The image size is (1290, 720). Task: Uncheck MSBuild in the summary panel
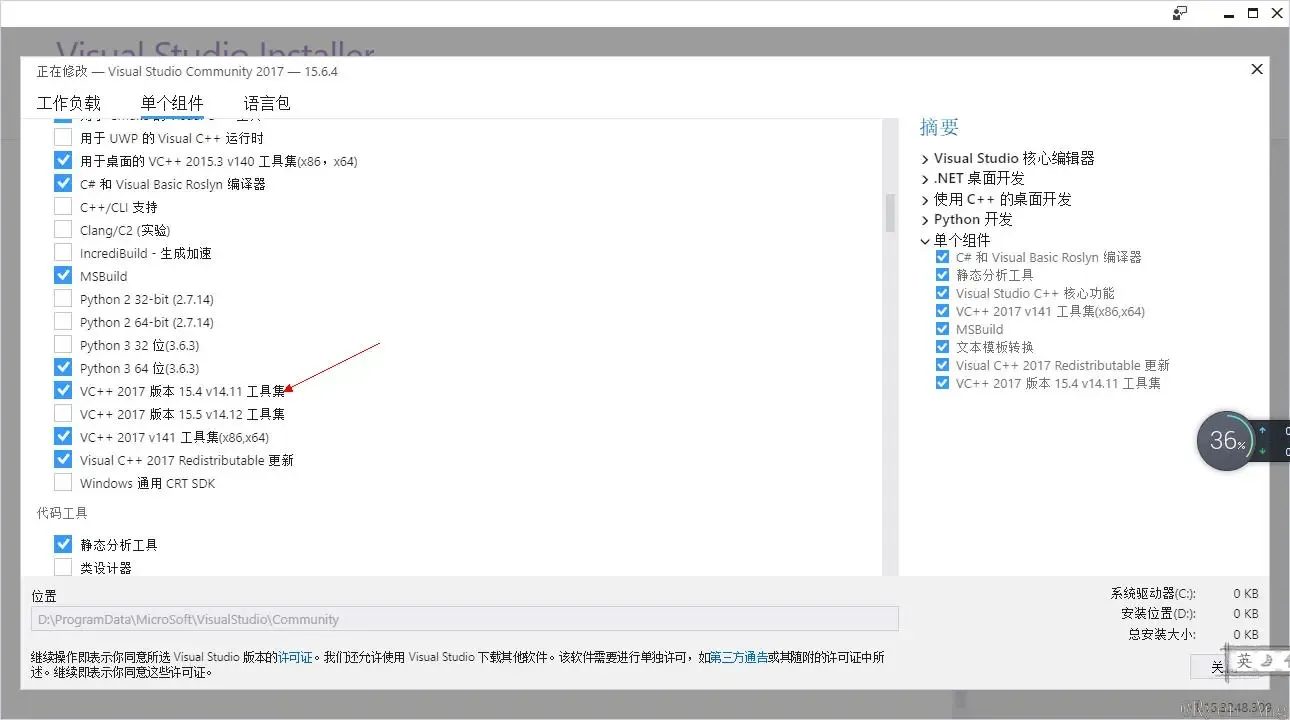point(942,329)
